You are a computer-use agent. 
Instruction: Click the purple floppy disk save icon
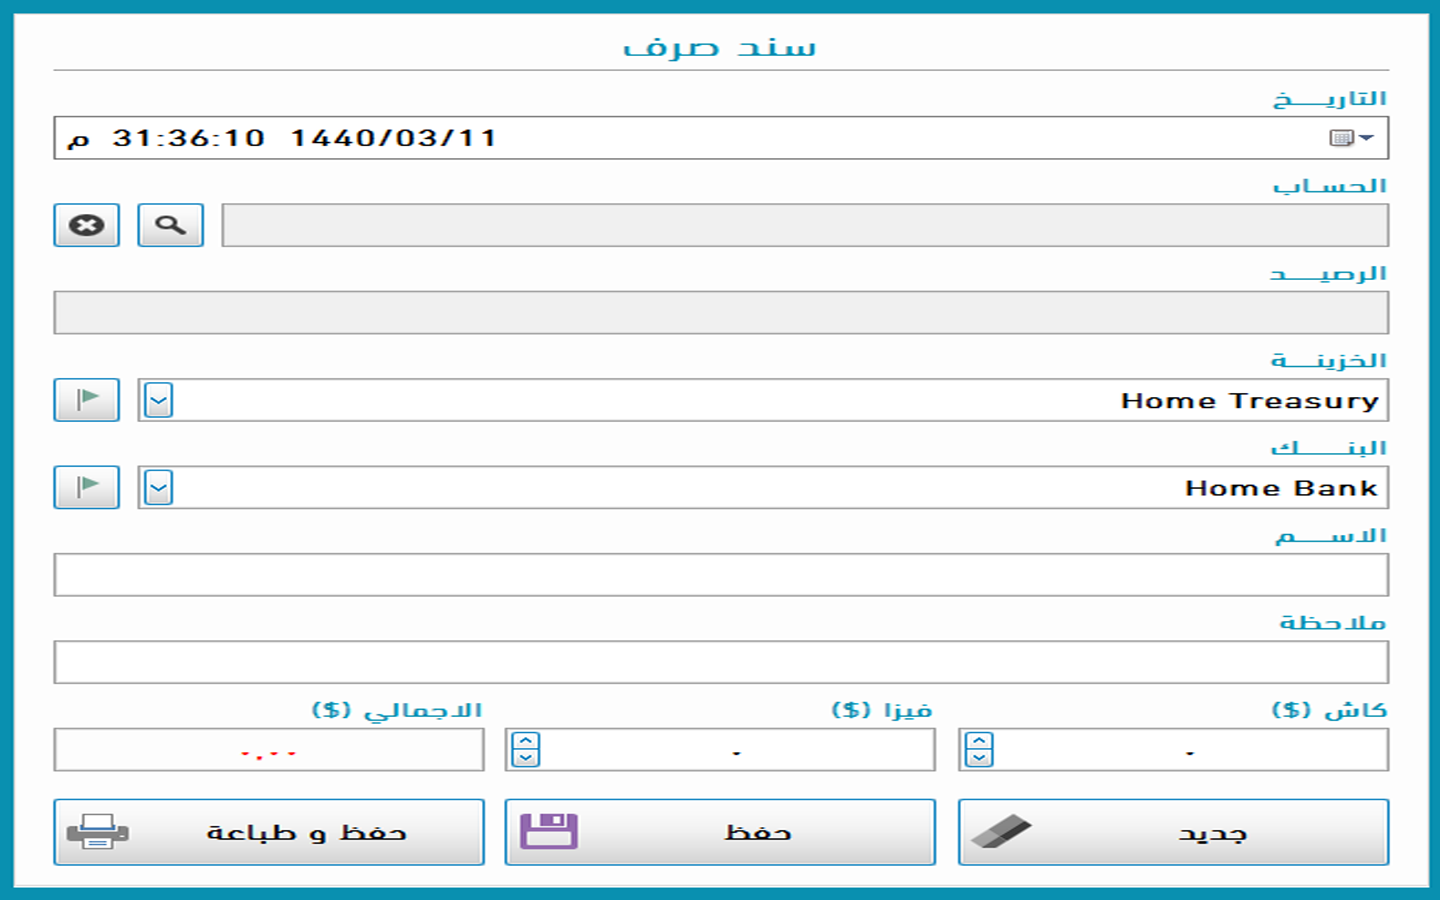549,832
